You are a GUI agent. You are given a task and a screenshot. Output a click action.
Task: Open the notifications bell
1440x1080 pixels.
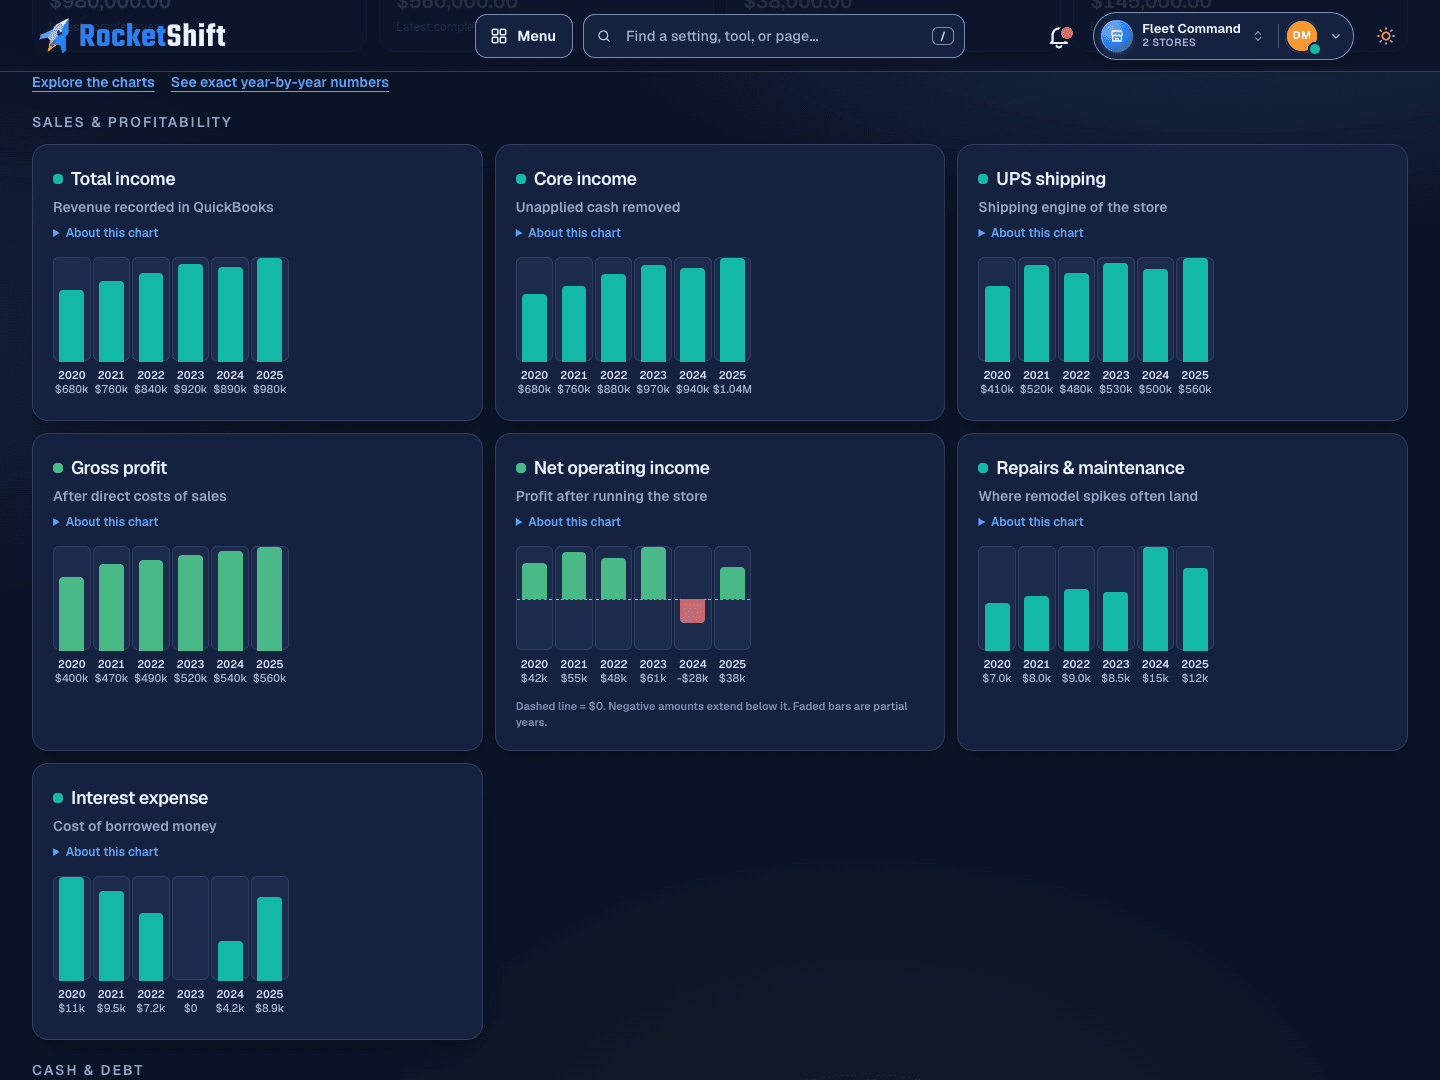[x=1059, y=37]
